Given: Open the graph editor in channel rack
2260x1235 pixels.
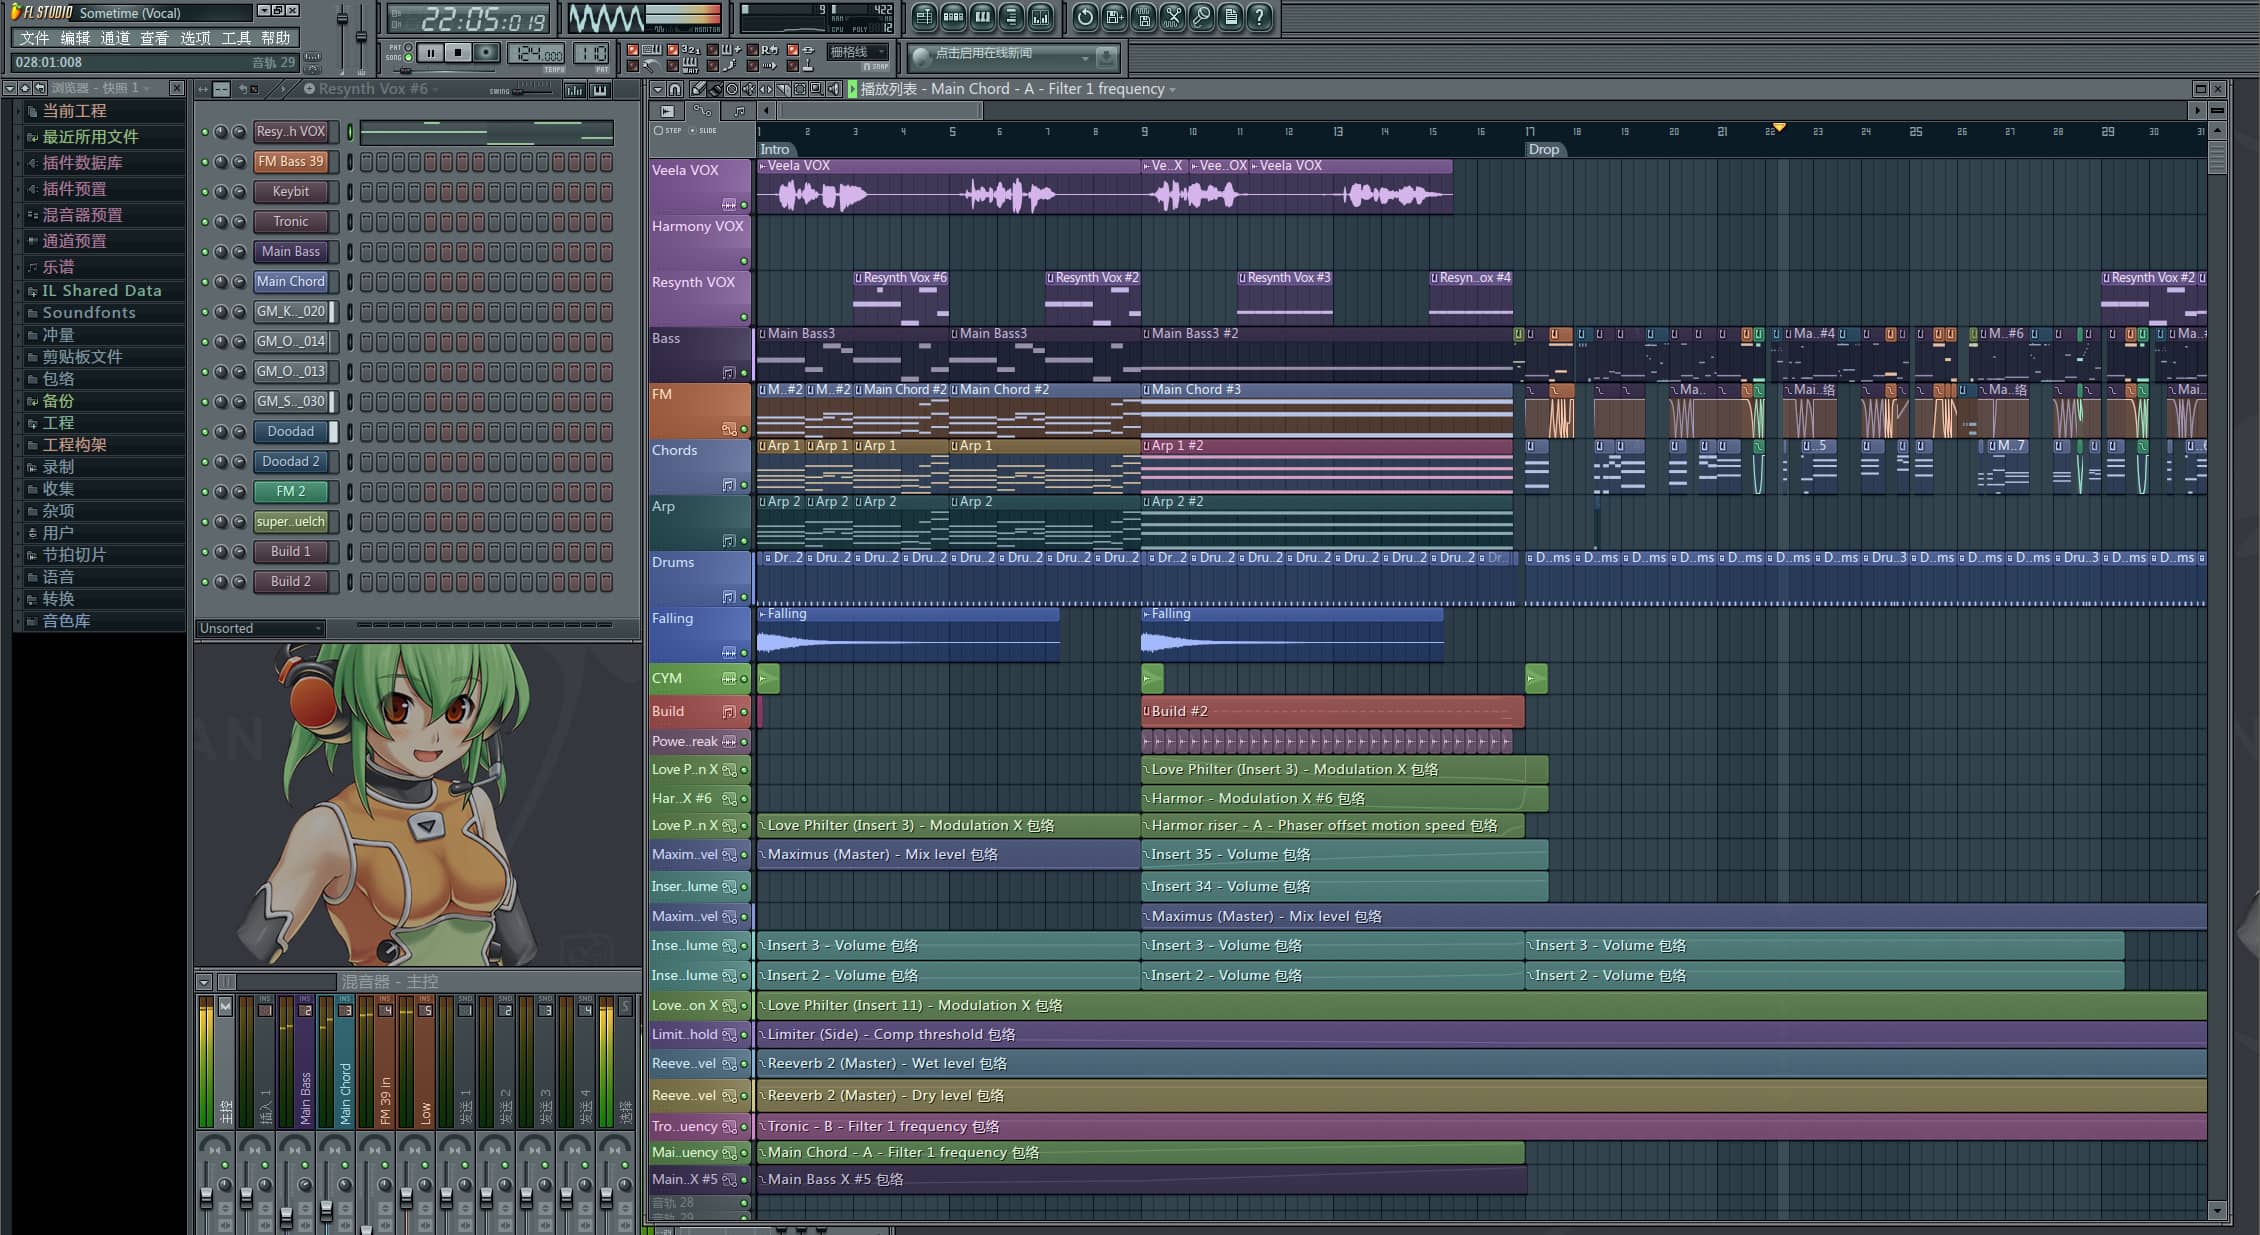Looking at the screenshot, I should coord(574,90).
